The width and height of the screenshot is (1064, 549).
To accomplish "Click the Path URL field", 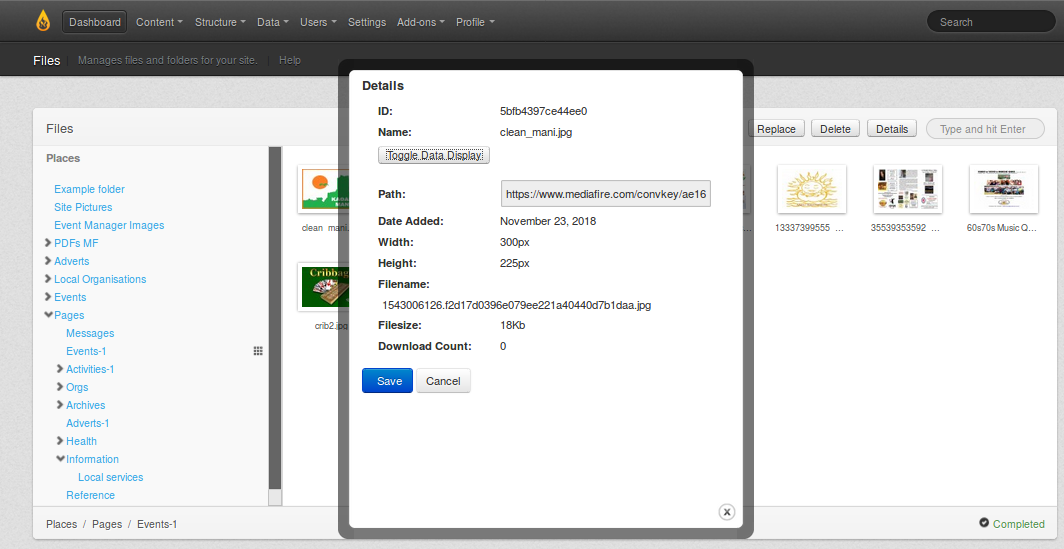I will (x=606, y=194).
